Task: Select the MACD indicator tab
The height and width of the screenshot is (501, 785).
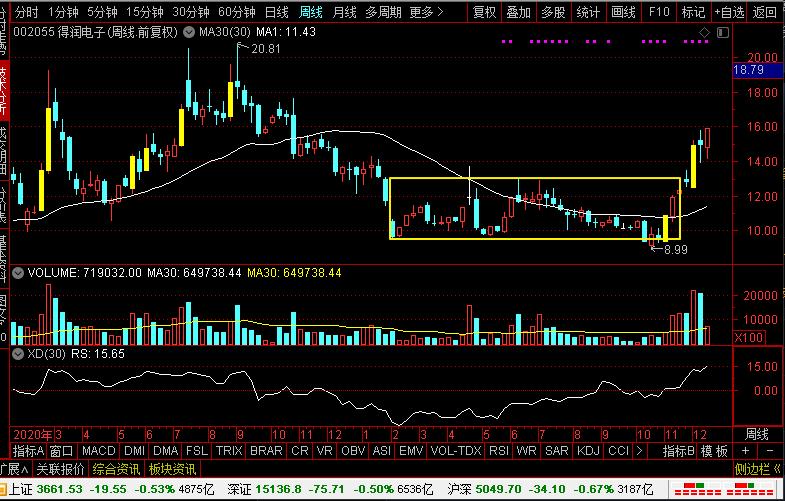Action: pos(100,451)
